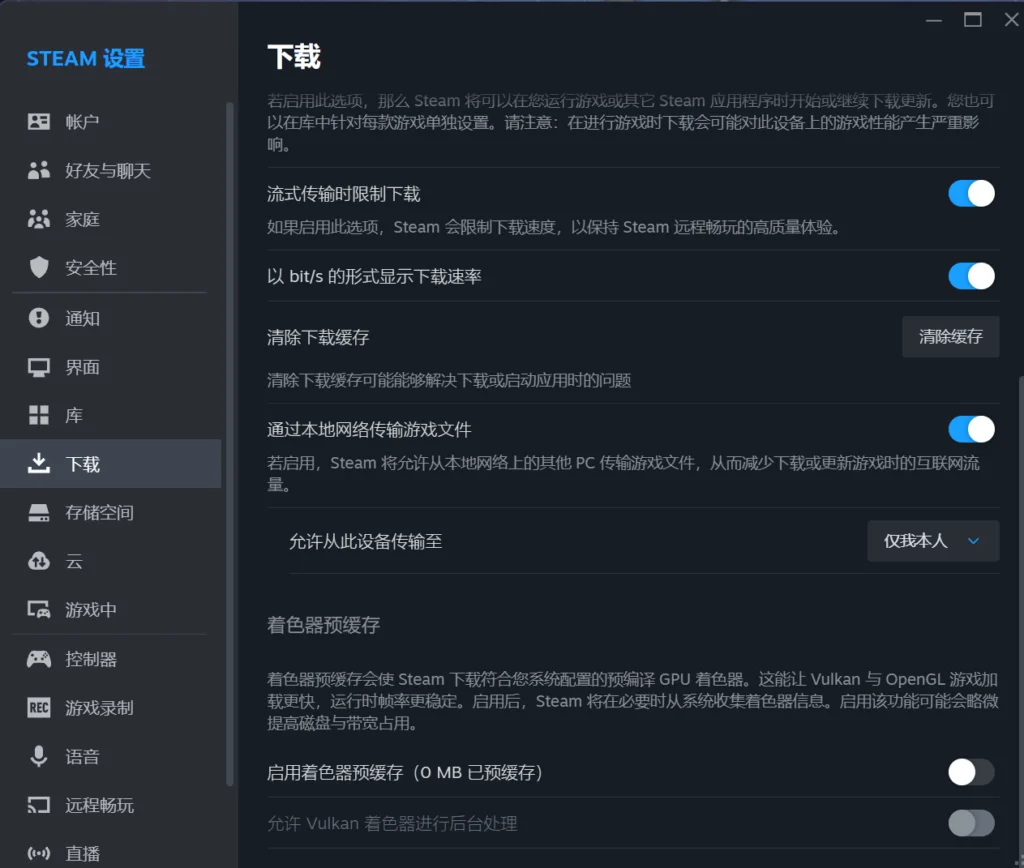Click the 下载 page heading
This screenshot has height=868, width=1024.
pyautogui.click(x=294, y=57)
